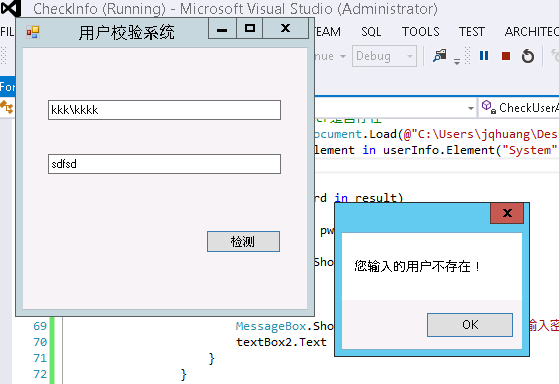The width and height of the screenshot is (559, 384).
Task: Focus the username field containing kkk\kkkk
Action: click(164, 110)
